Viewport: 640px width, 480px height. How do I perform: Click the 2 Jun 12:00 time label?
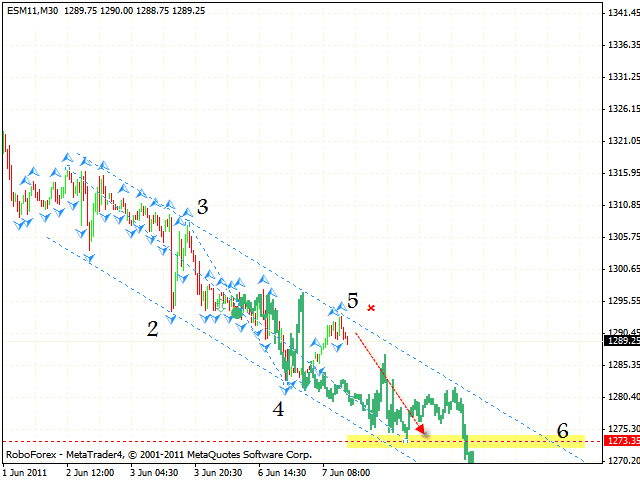click(91, 471)
